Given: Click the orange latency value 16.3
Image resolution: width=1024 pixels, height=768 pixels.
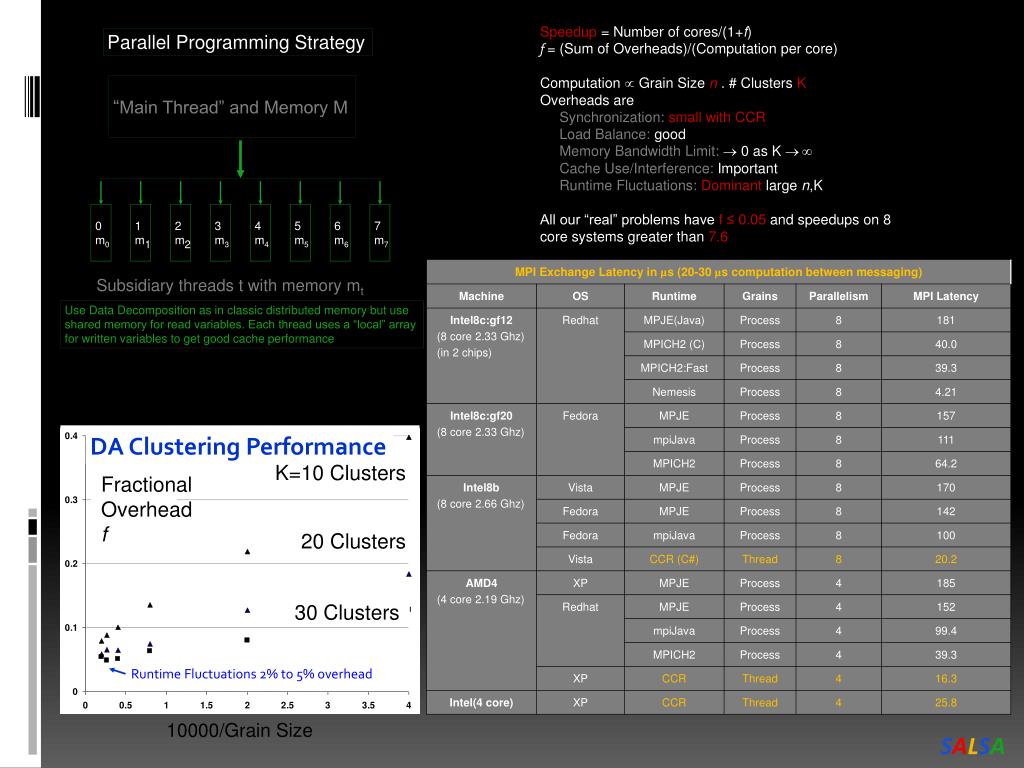Looking at the screenshot, I should [946, 679].
